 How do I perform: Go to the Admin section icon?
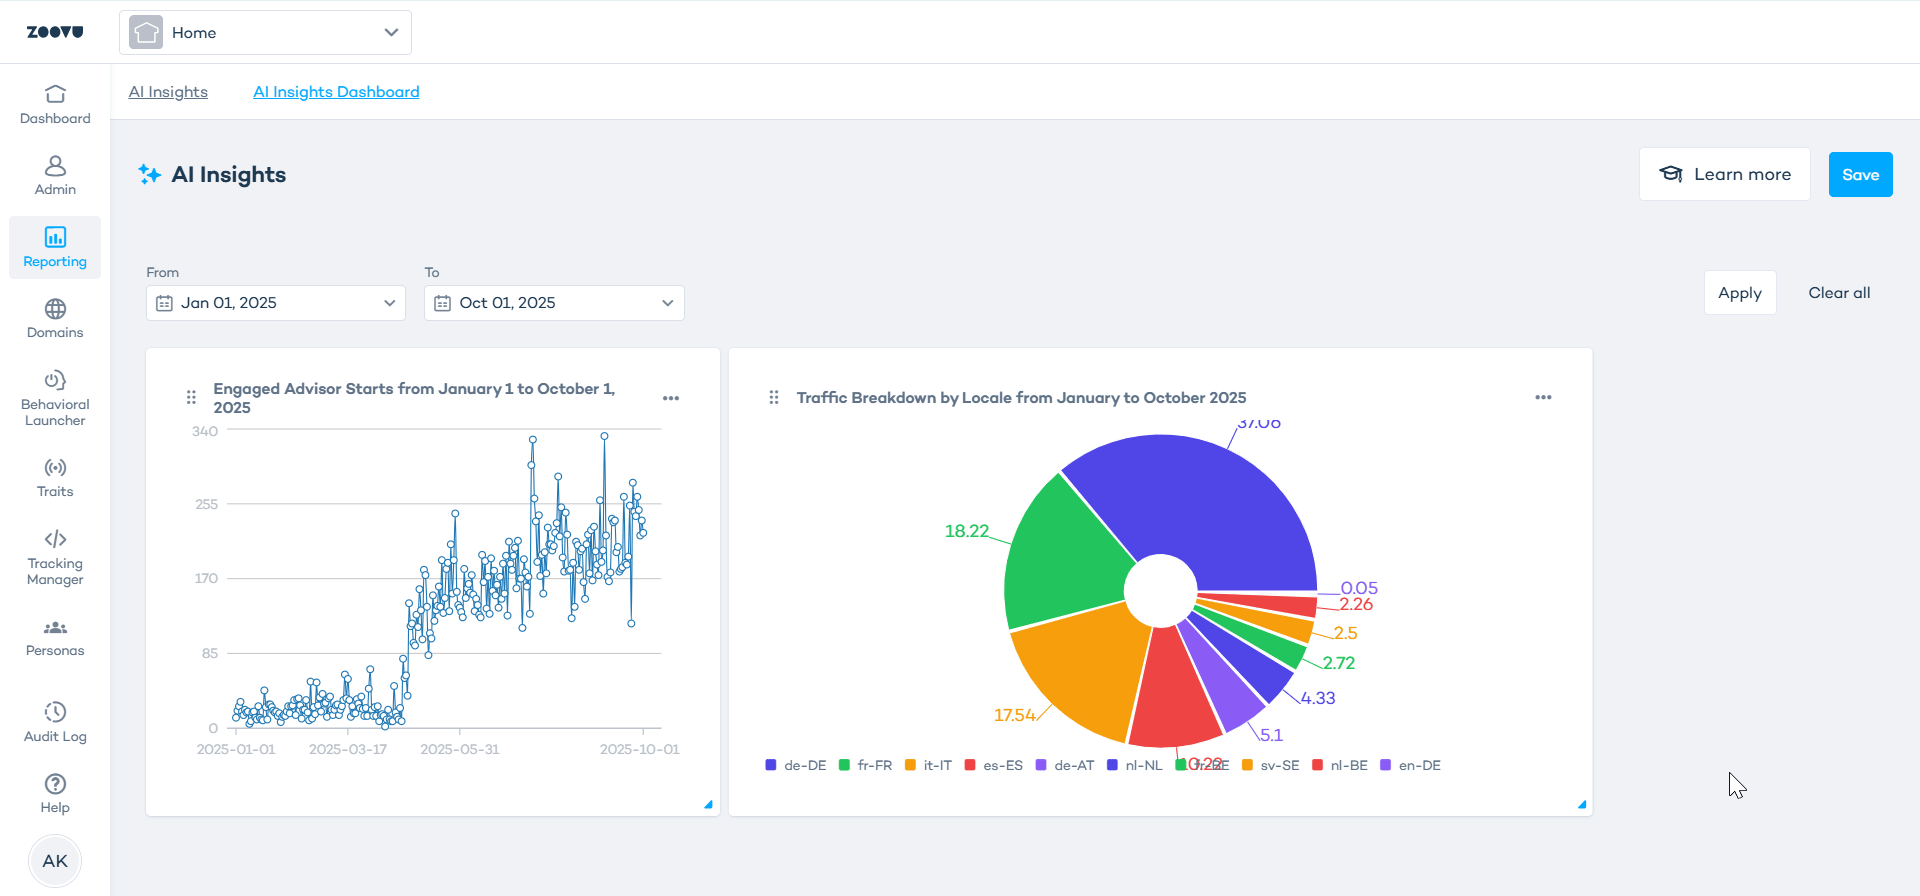click(55, 165)
